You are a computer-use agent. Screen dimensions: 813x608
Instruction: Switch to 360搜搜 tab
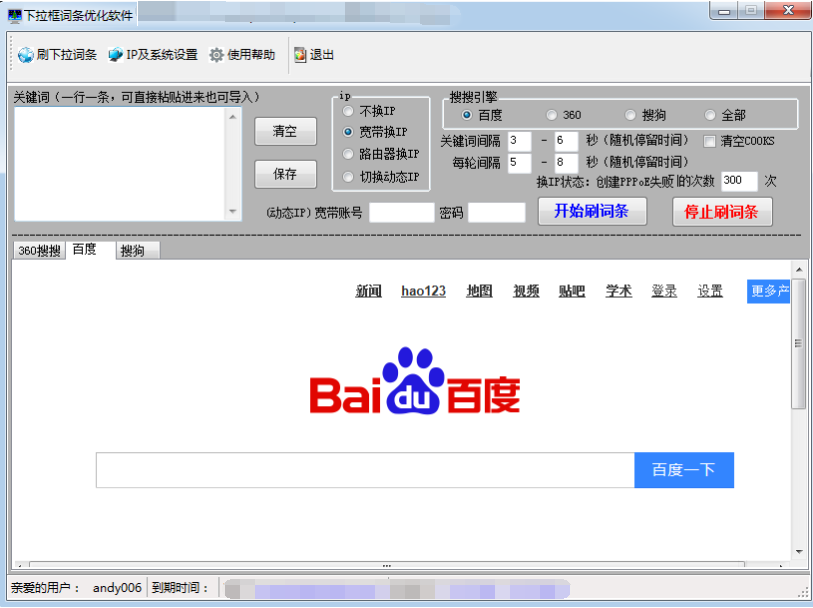(x=39, y=251)
